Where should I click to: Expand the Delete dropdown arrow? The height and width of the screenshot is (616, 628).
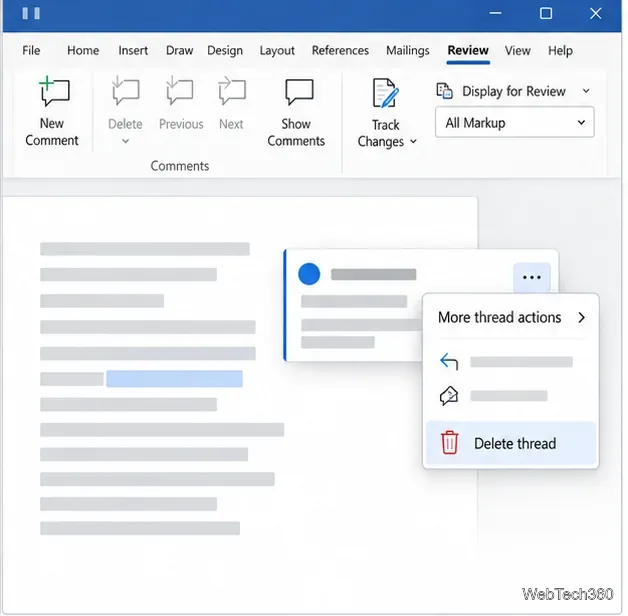click(125, 141)
